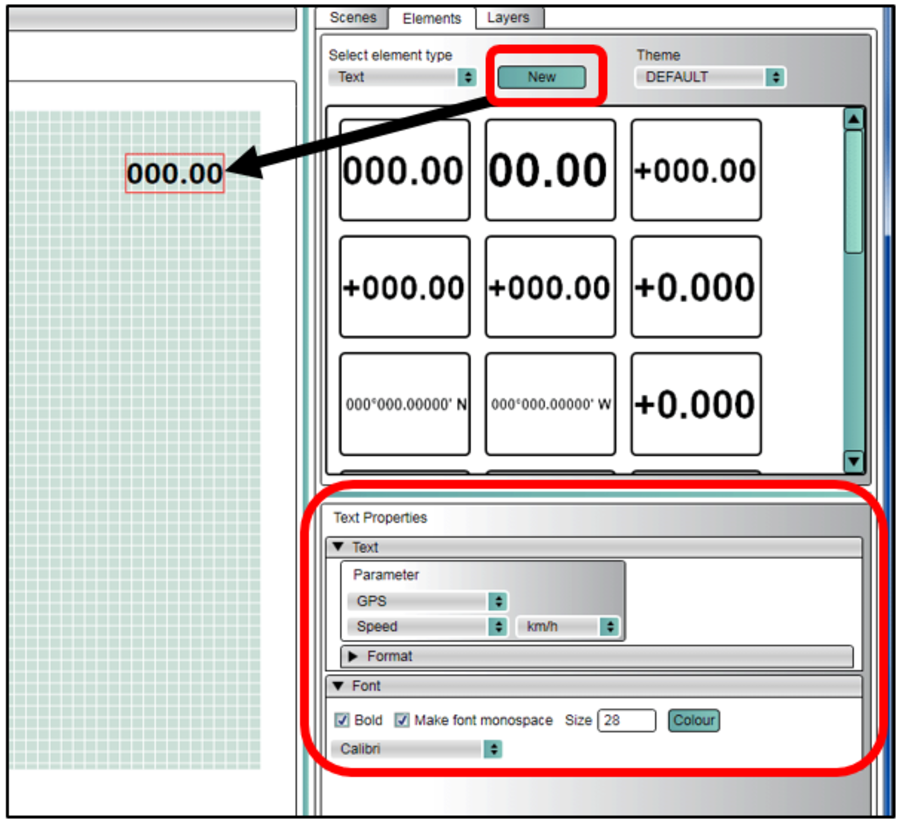Viewport: 900px width, 823px height.
Task: Select the 000.00 text element thumbnail
Action: (x=404, y=170)
